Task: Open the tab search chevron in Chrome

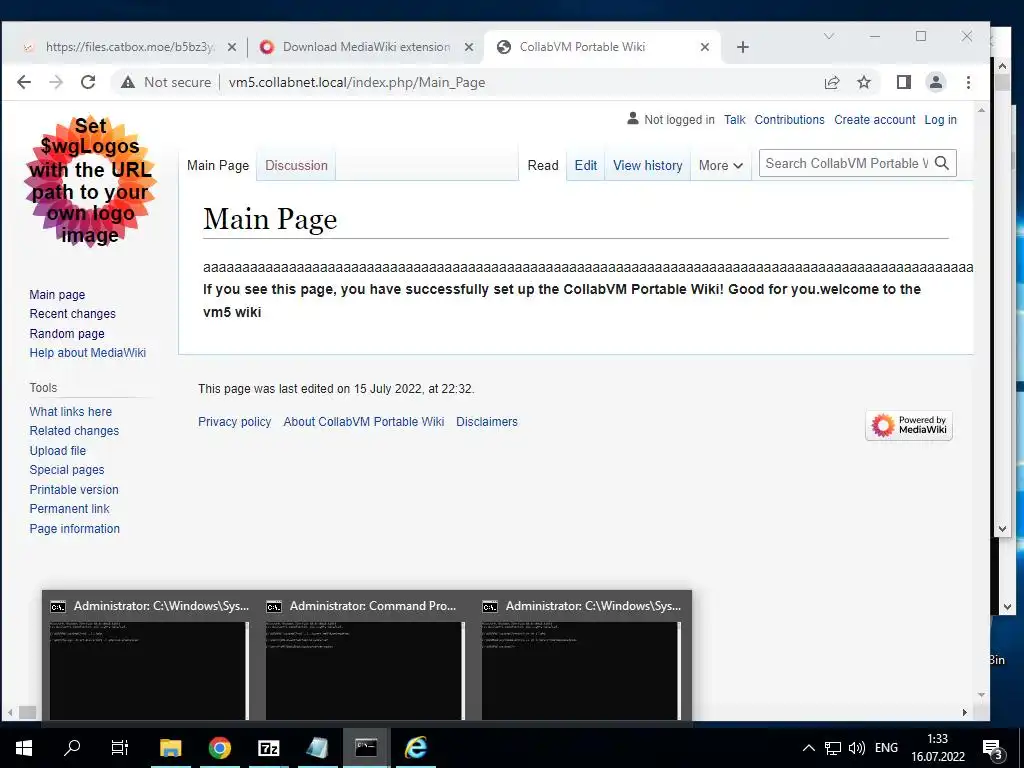Action: (x=829, y=36)
